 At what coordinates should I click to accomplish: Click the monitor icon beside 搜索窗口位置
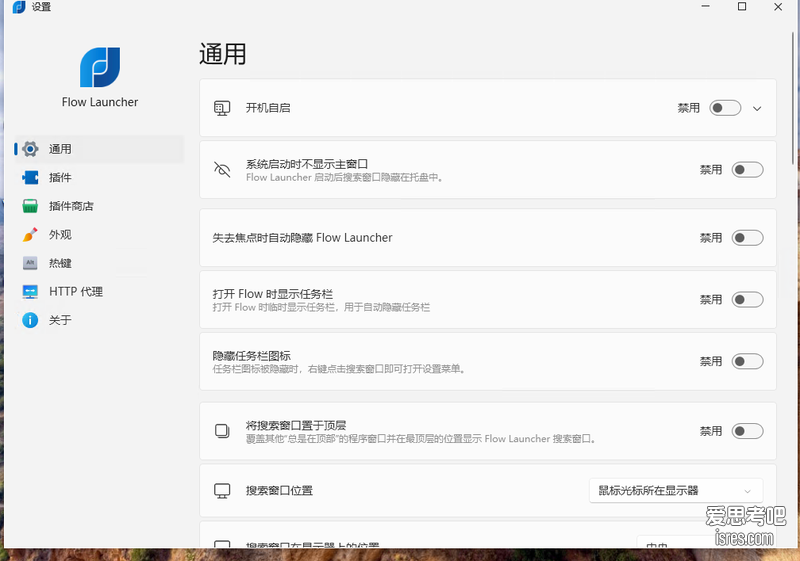coord(222,491)
